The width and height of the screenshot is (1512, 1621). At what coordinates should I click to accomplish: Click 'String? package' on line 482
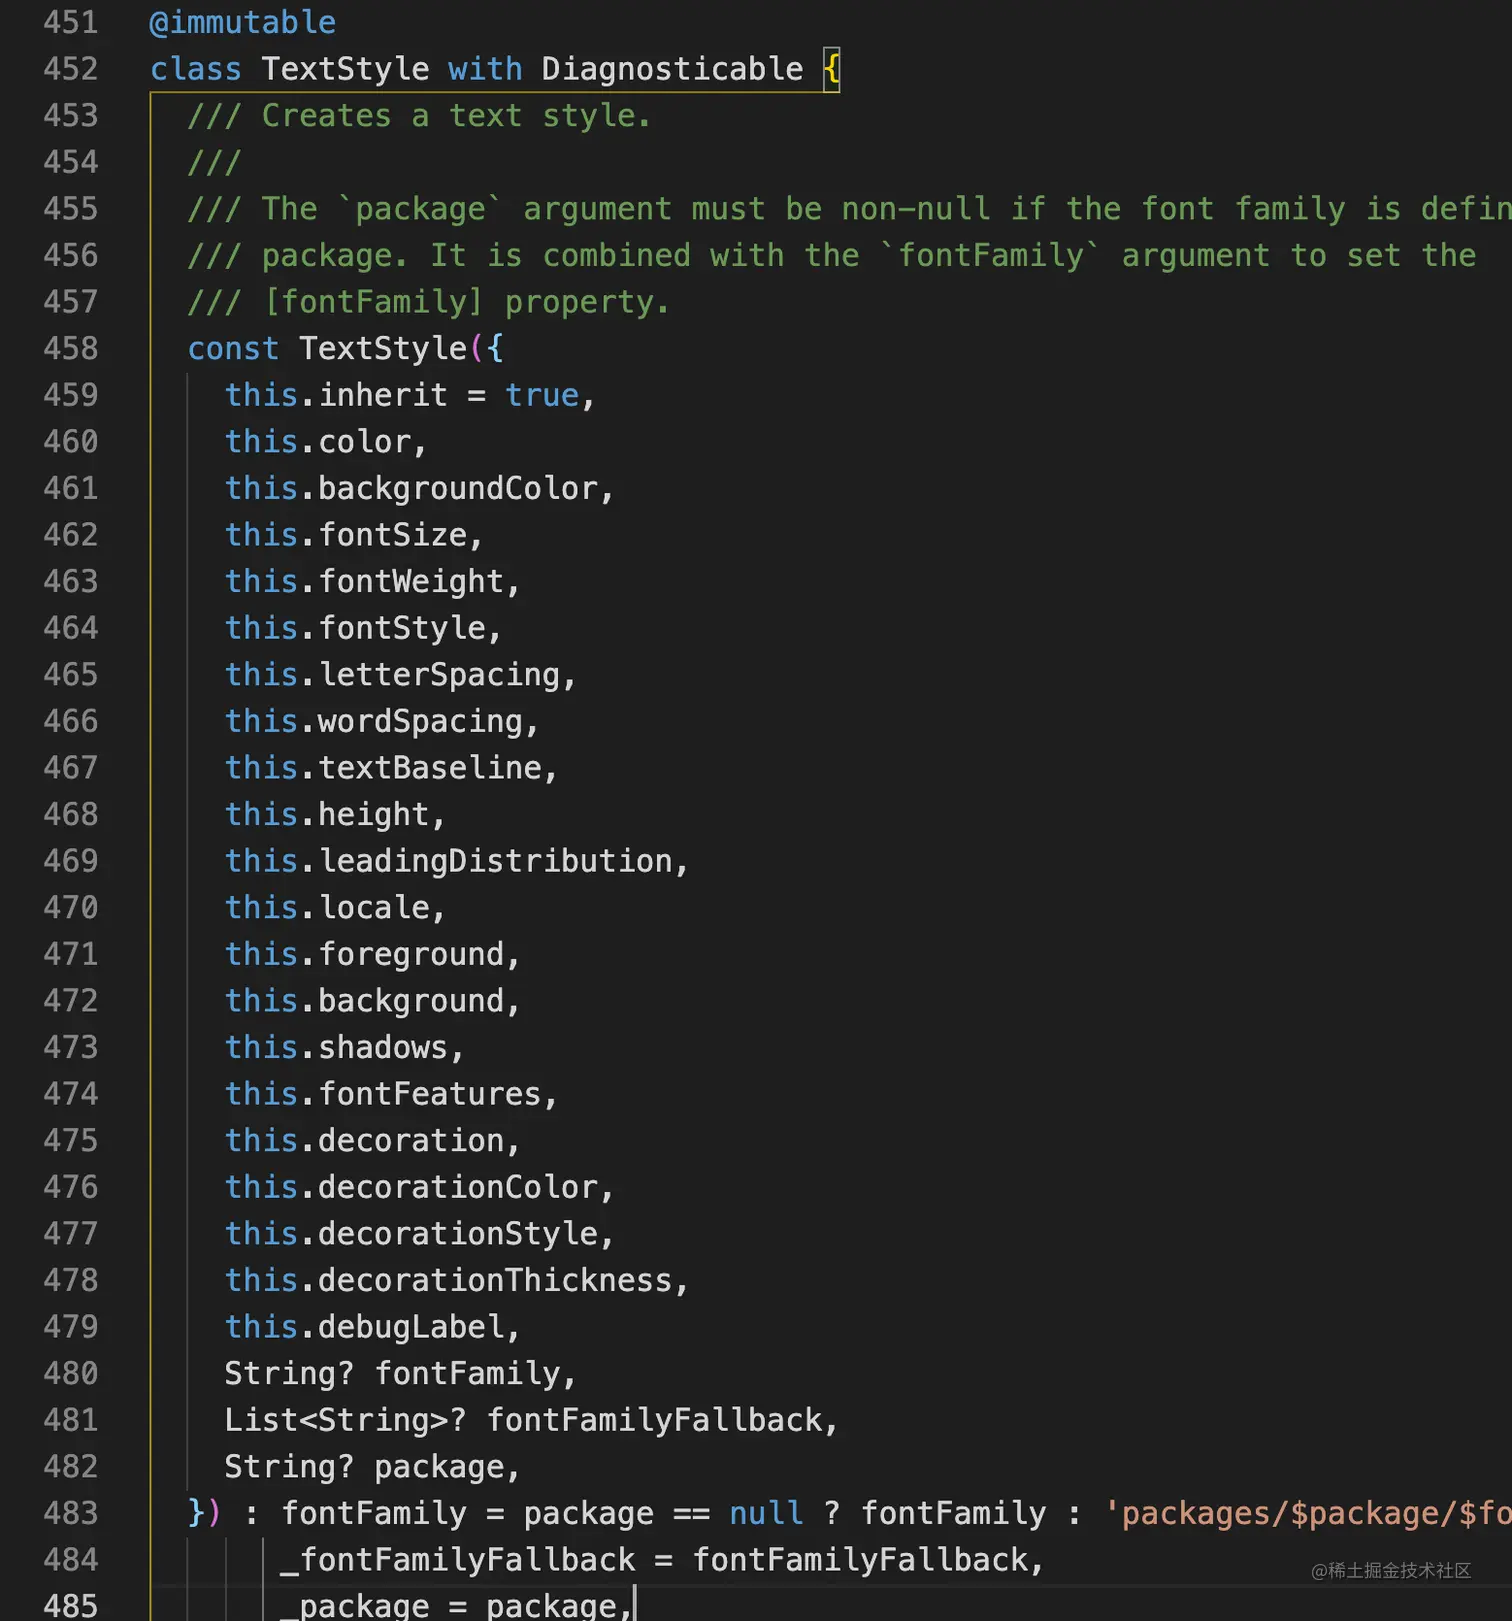364,1467
